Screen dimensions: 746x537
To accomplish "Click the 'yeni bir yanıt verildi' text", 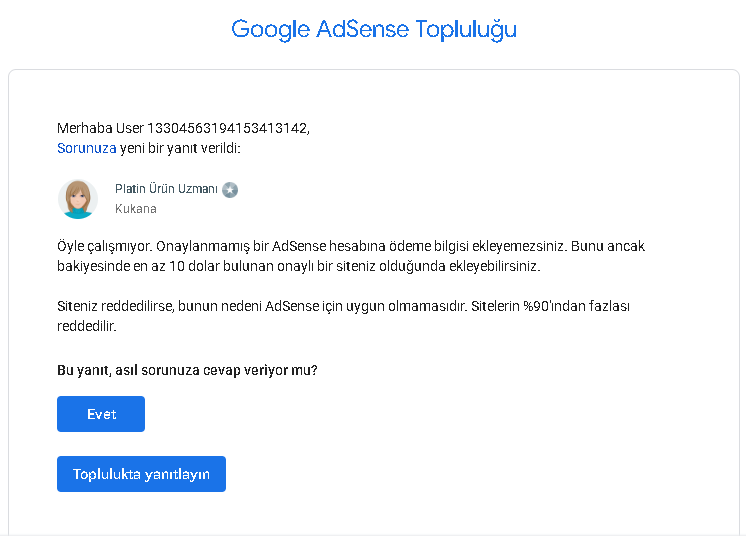I will [180, 148].
